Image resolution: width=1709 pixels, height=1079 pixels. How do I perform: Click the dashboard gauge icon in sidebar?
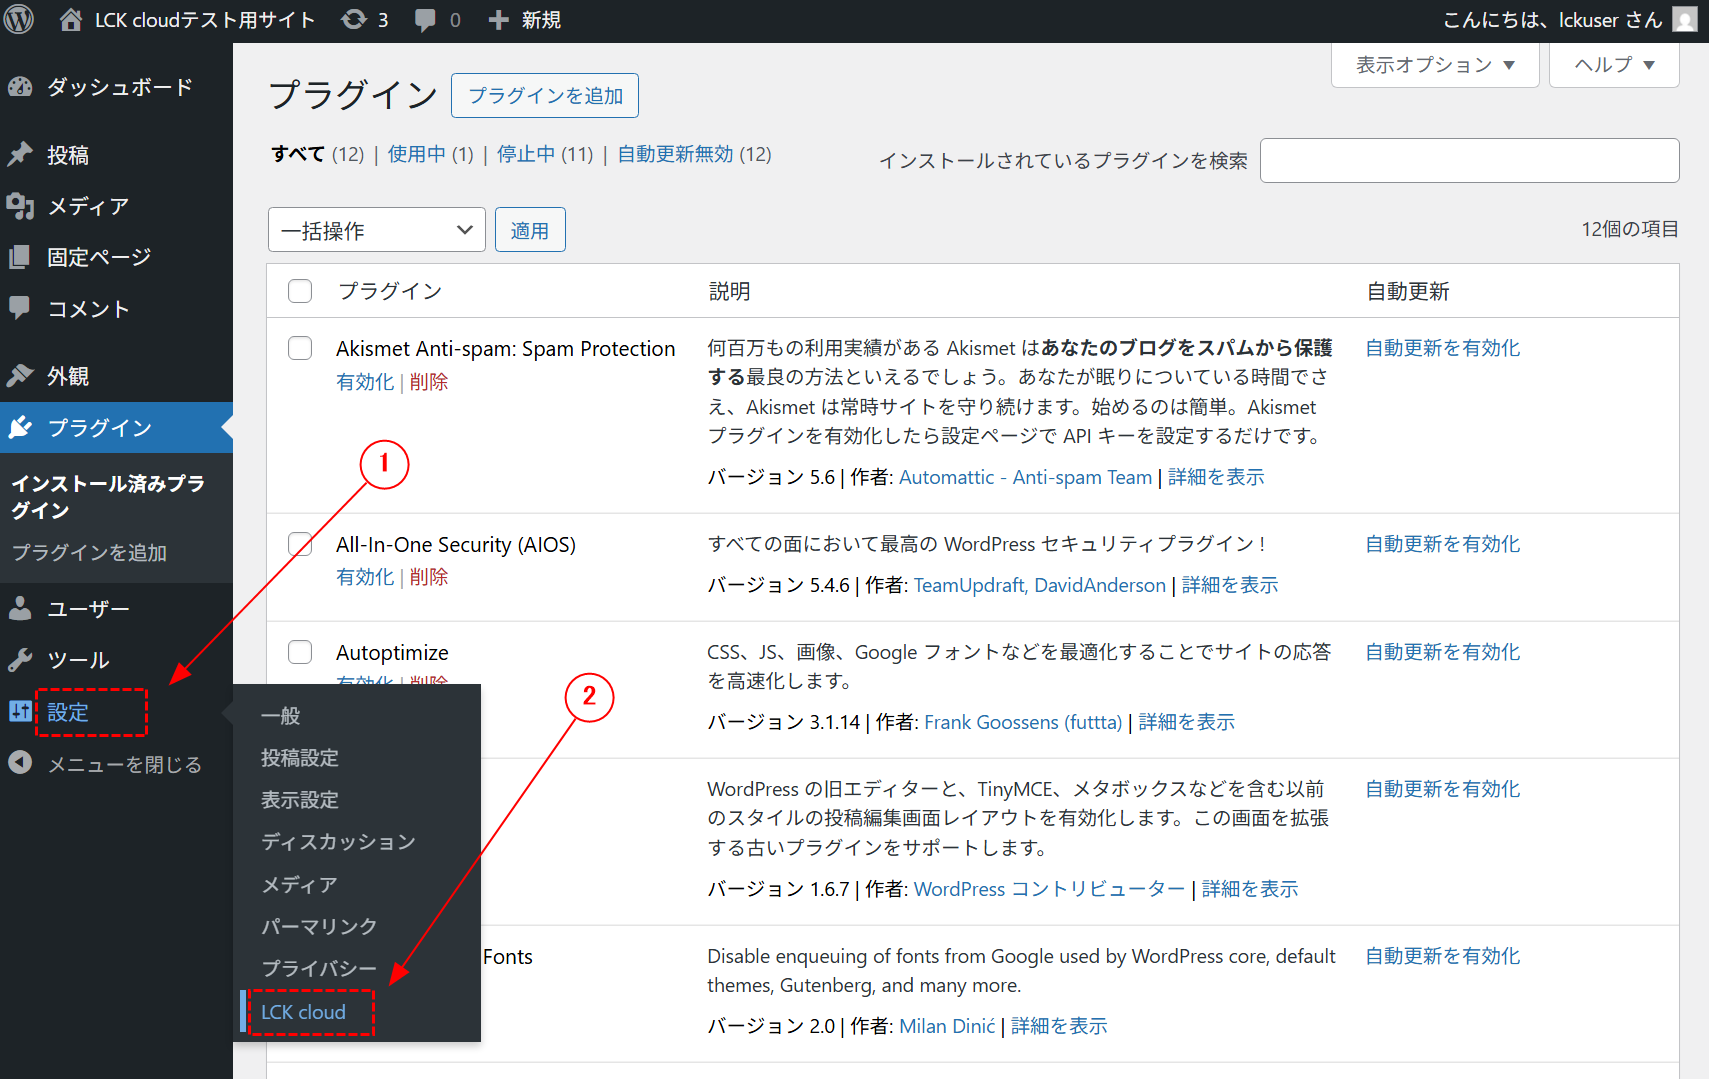tap(20, 87)
